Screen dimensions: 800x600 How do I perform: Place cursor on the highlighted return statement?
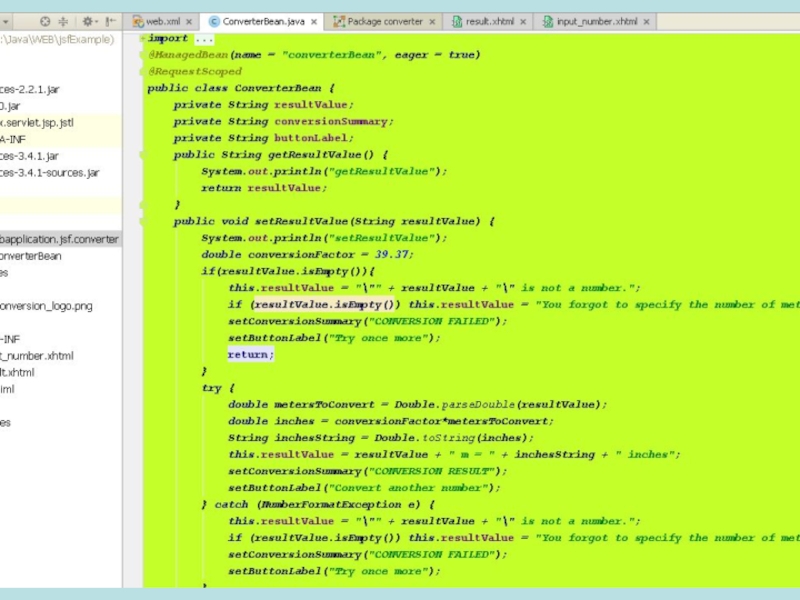[249, 355]
